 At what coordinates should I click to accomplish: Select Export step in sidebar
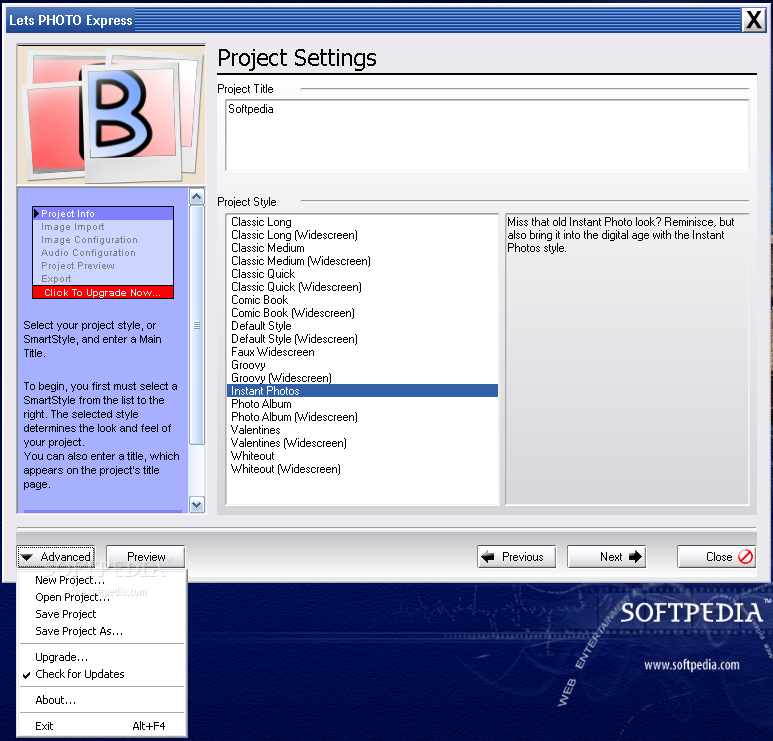coord(103,279)
